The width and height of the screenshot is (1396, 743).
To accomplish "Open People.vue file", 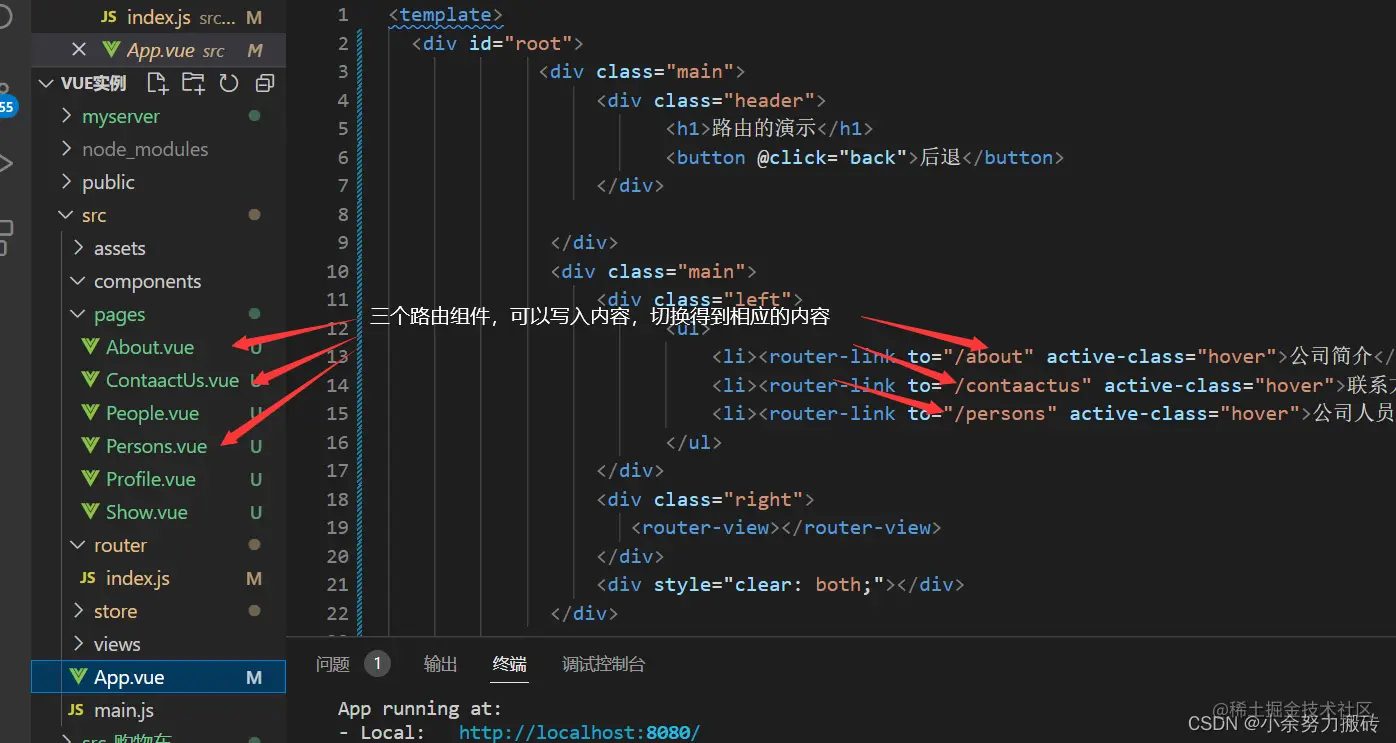I will pos(152,413).
